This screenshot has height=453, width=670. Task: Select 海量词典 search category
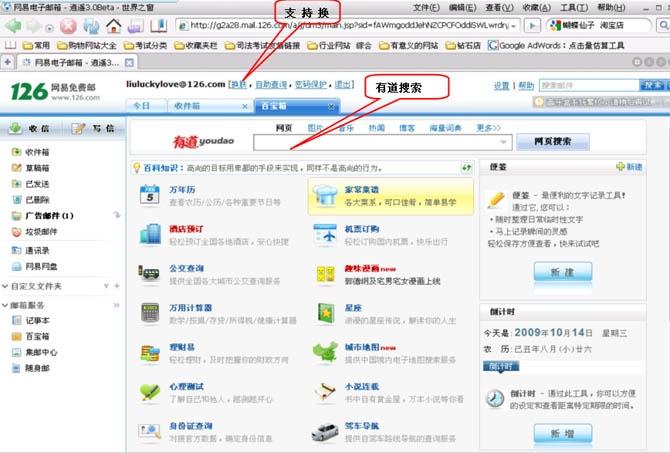click(x=445, y=128)
